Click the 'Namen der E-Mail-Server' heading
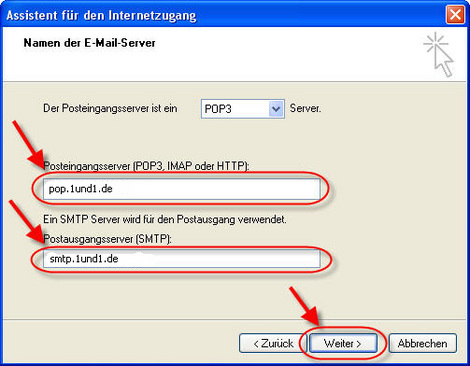This screenshot has height=366, width=470. click(x=89, y=43)
